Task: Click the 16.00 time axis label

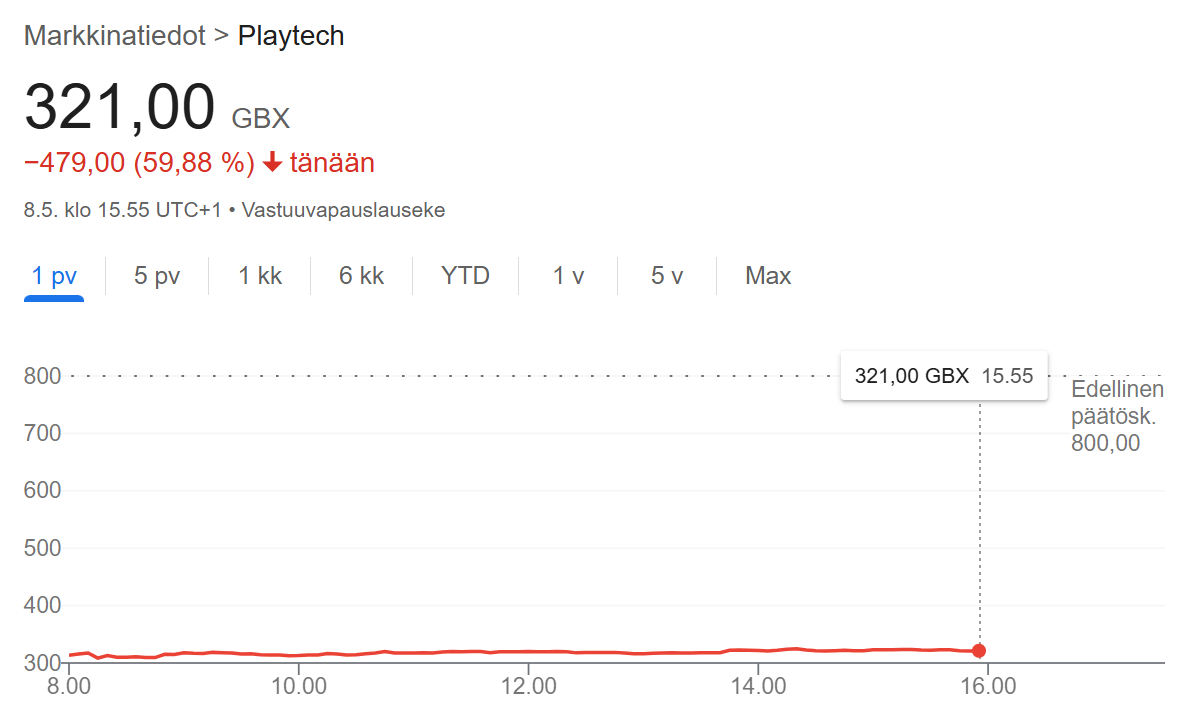Action: point(988,686)
